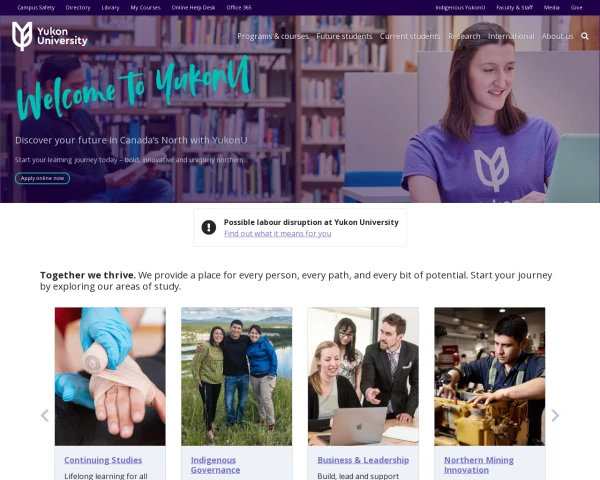Screen dimensions: 600x480
Task: Open Future students menu
Action: (344, 36)
